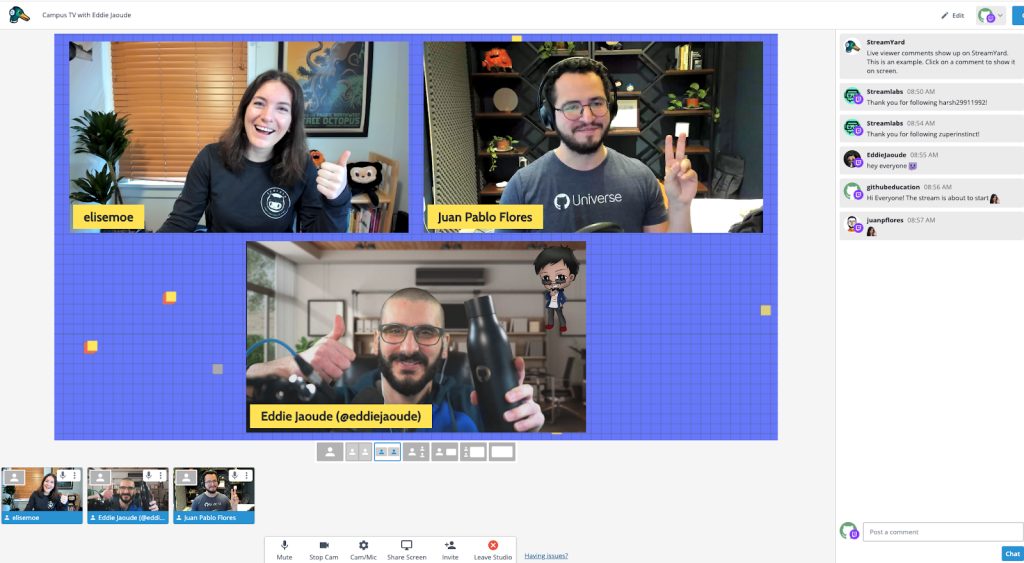The width and height of the screenshot is (1024, 563).
Task: Toggle Juan Pablo Flores thumbnail microphone
Action: click(x=234, y=476)
